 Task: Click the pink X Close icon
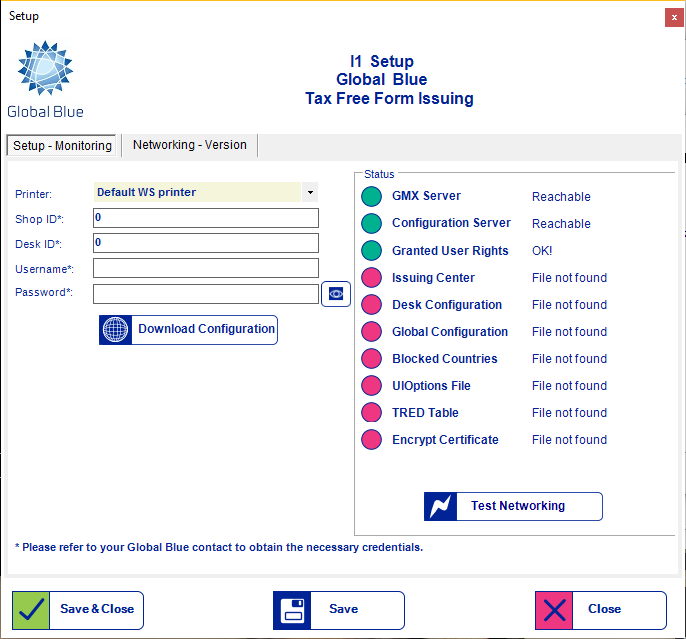(x=554, y=610)
